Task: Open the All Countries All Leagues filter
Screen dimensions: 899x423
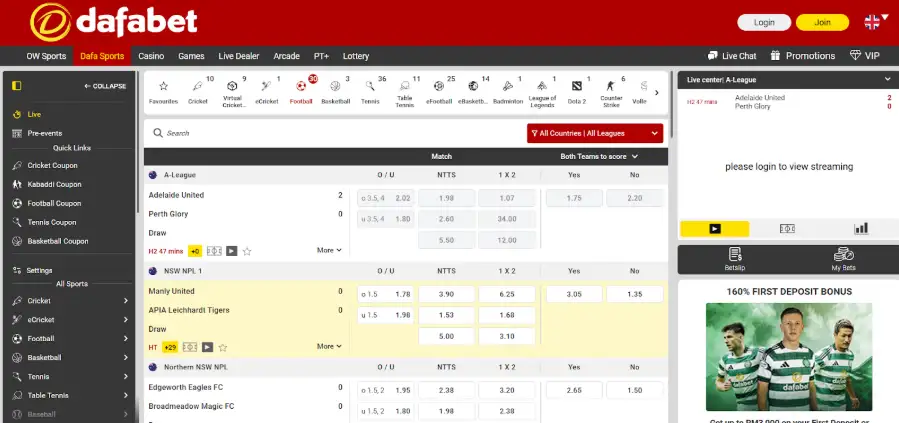Action: pos(594,132)
